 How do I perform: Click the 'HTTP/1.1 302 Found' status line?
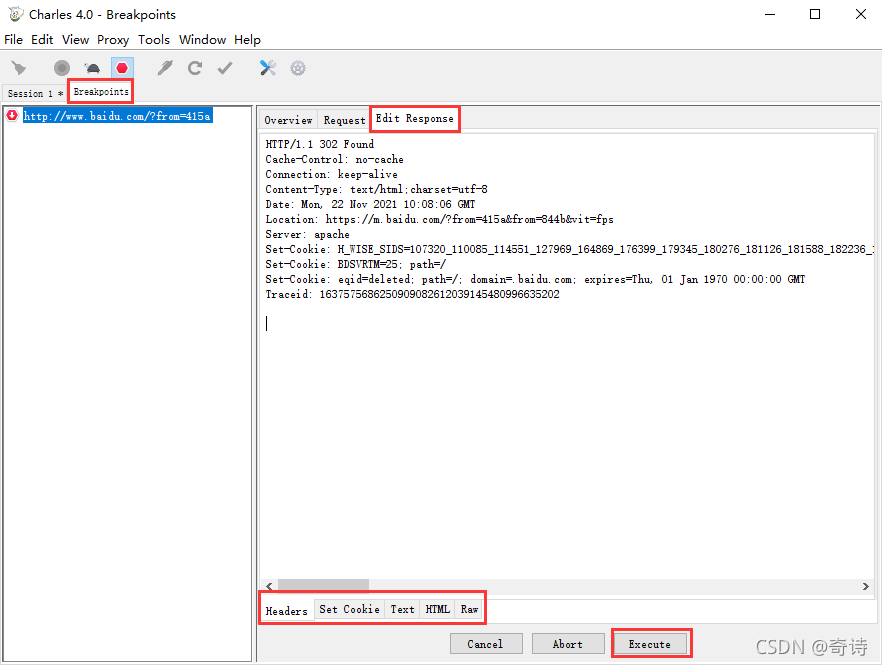click(320, 145)
